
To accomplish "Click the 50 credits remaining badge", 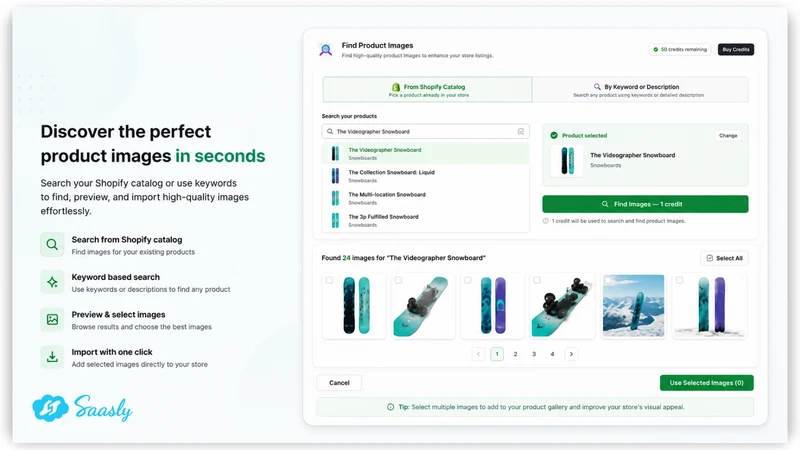I will (x=681, y=49).
